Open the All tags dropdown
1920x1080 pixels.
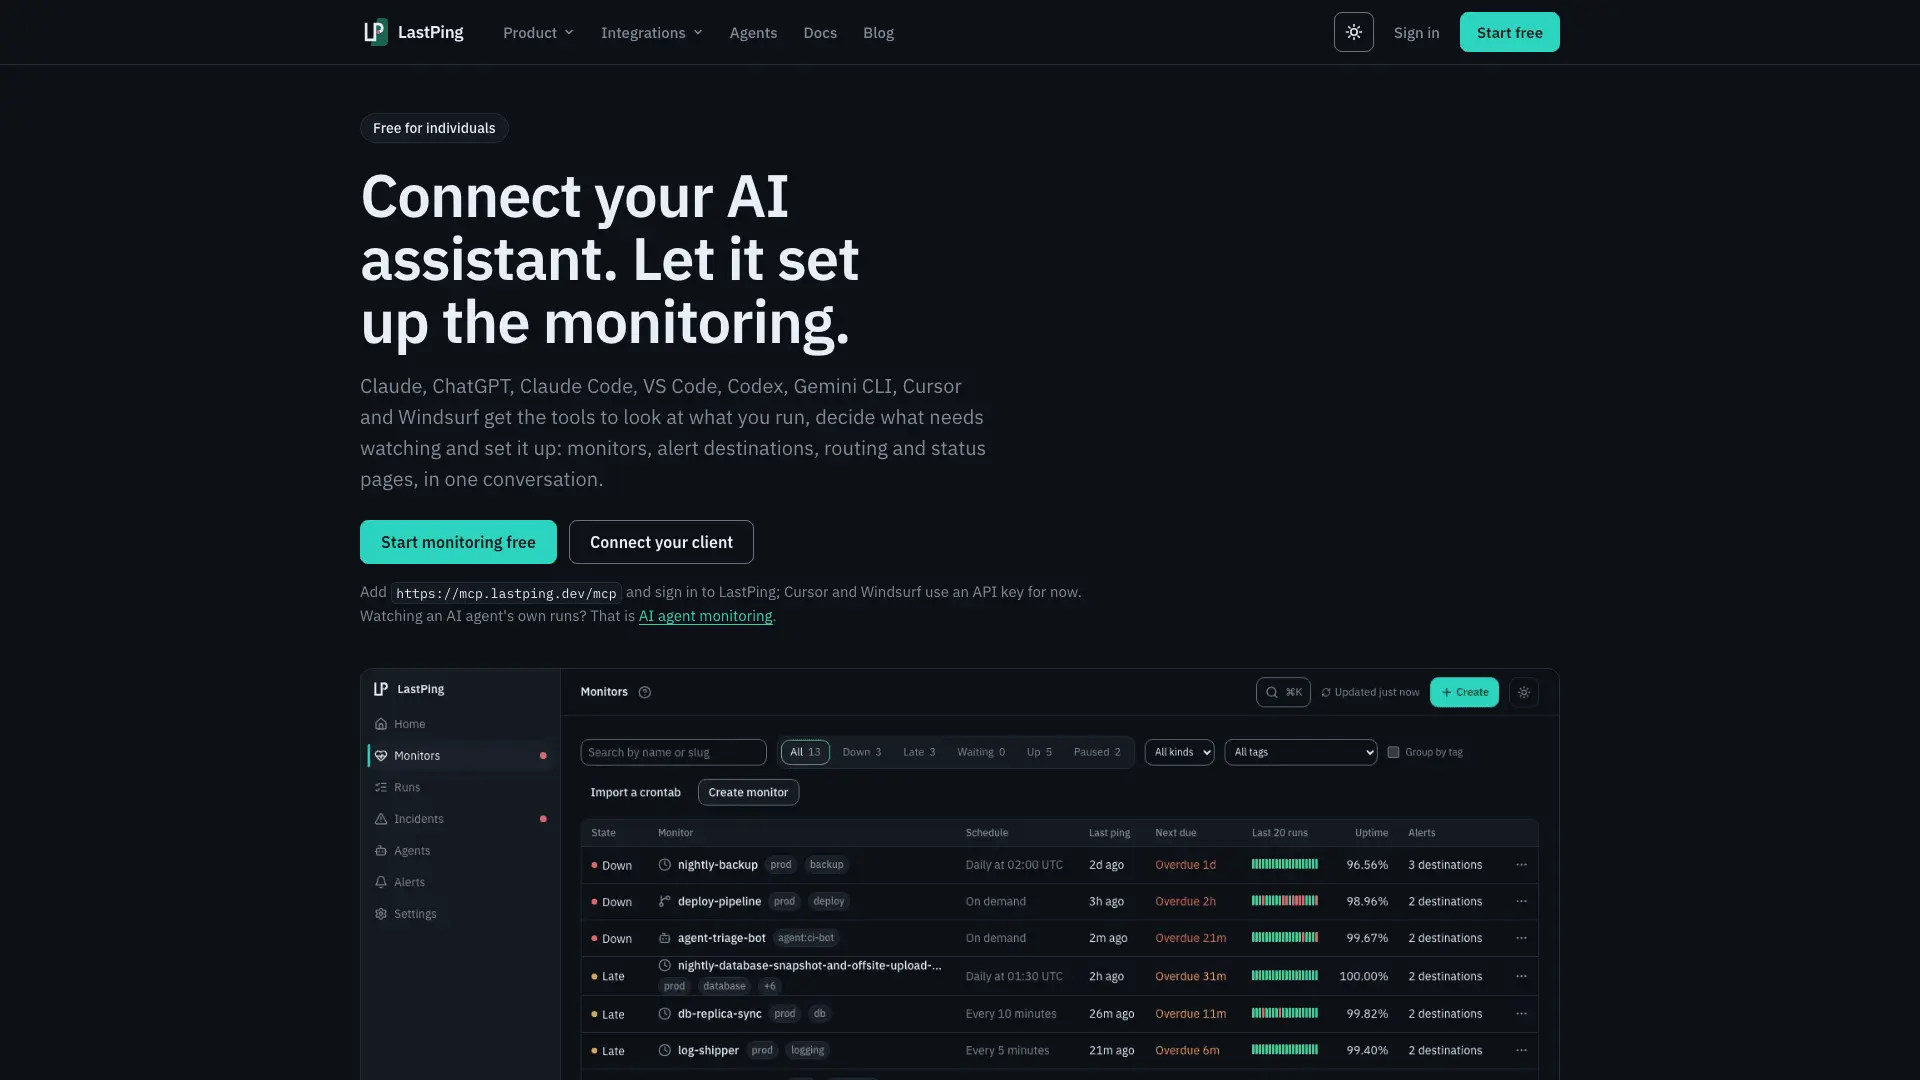(1301, 752)
